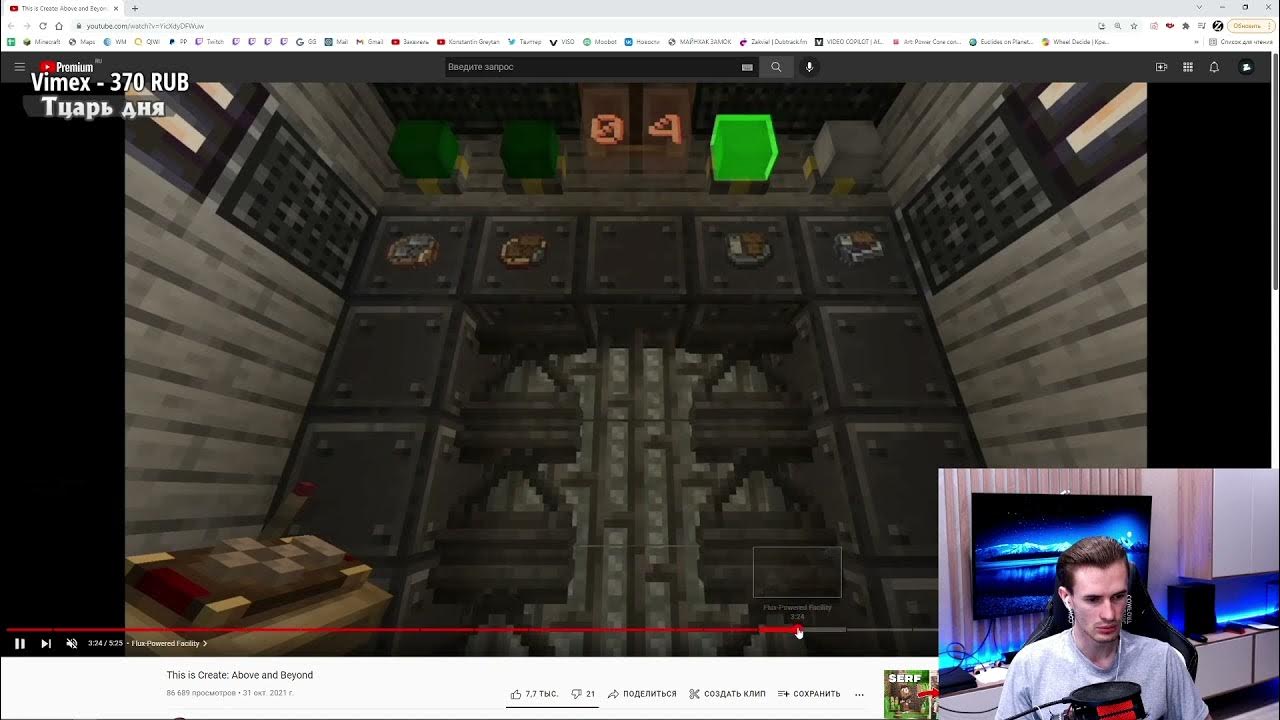Open the more actions three-dot menu
1280x720 pixels.
pyautogui.click(x=859, y=694)
